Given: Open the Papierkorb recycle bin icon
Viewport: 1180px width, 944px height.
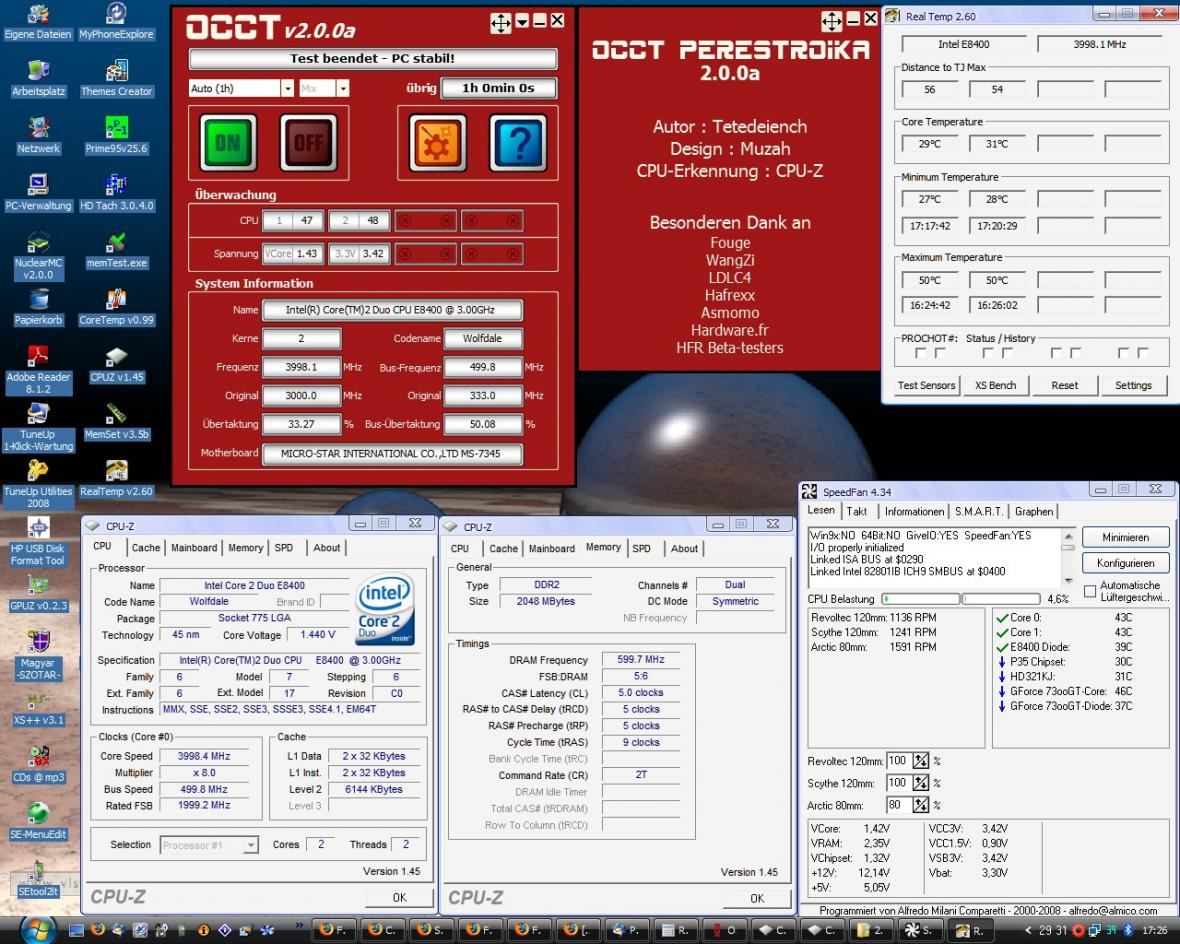Looking at the screenshot, I should [x=38, y=306].
